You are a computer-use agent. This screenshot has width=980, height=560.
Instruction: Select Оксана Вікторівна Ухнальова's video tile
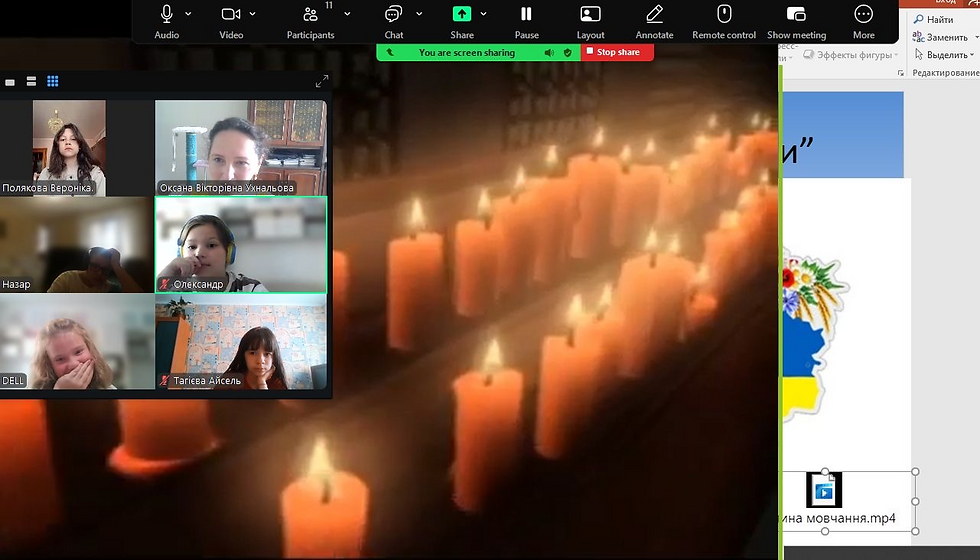tap(241, 148)
